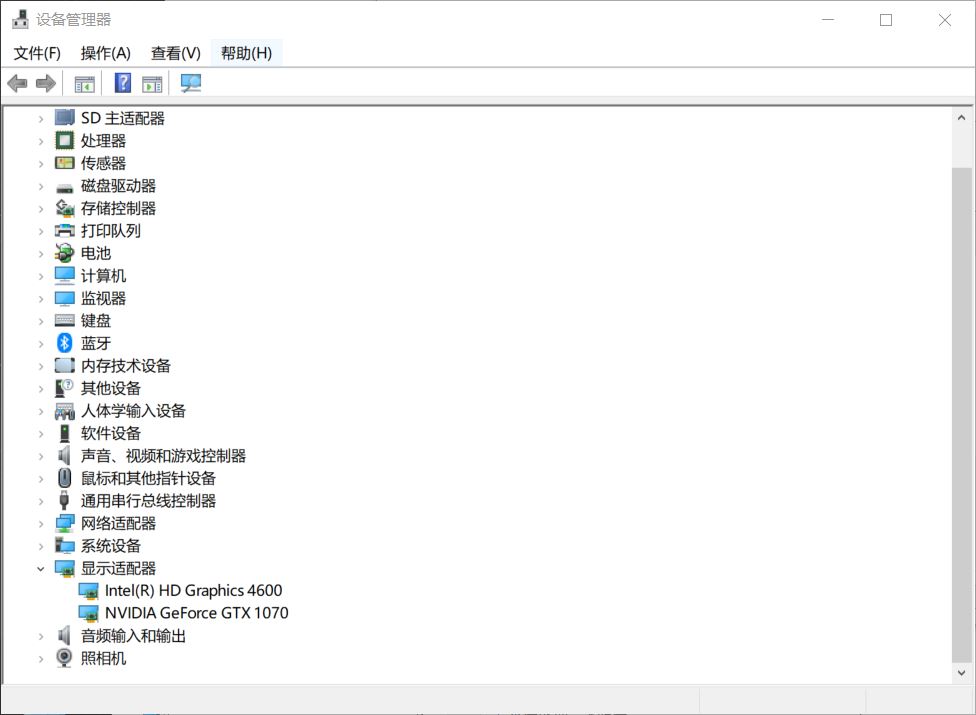
Task: Select the 音频输入和输出 category label
Action: click(x=133, y=635)
